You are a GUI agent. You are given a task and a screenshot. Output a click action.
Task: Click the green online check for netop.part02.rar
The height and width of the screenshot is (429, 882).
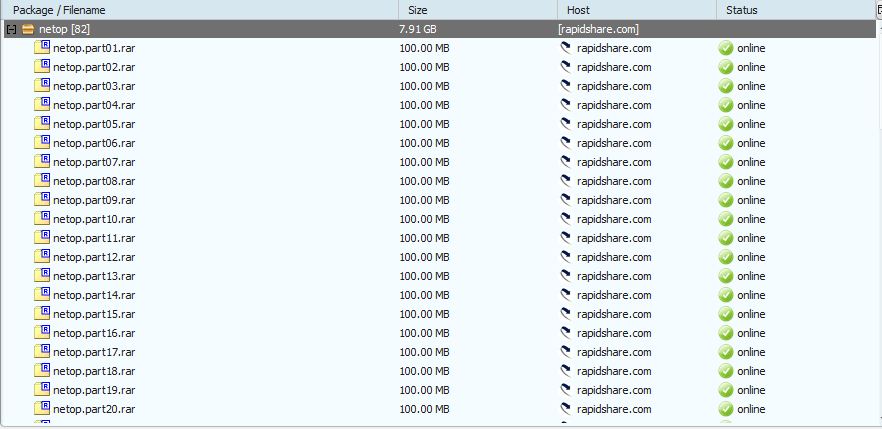[726, 67]
